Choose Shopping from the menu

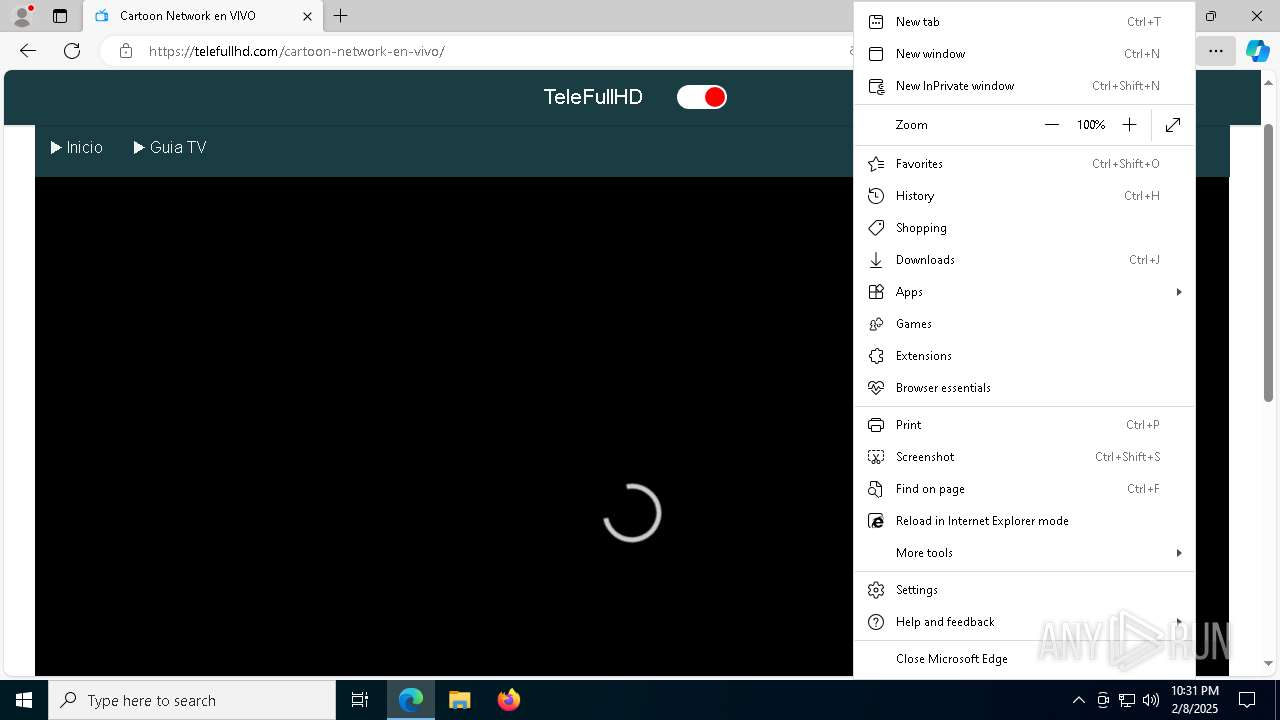(1024, 228)
